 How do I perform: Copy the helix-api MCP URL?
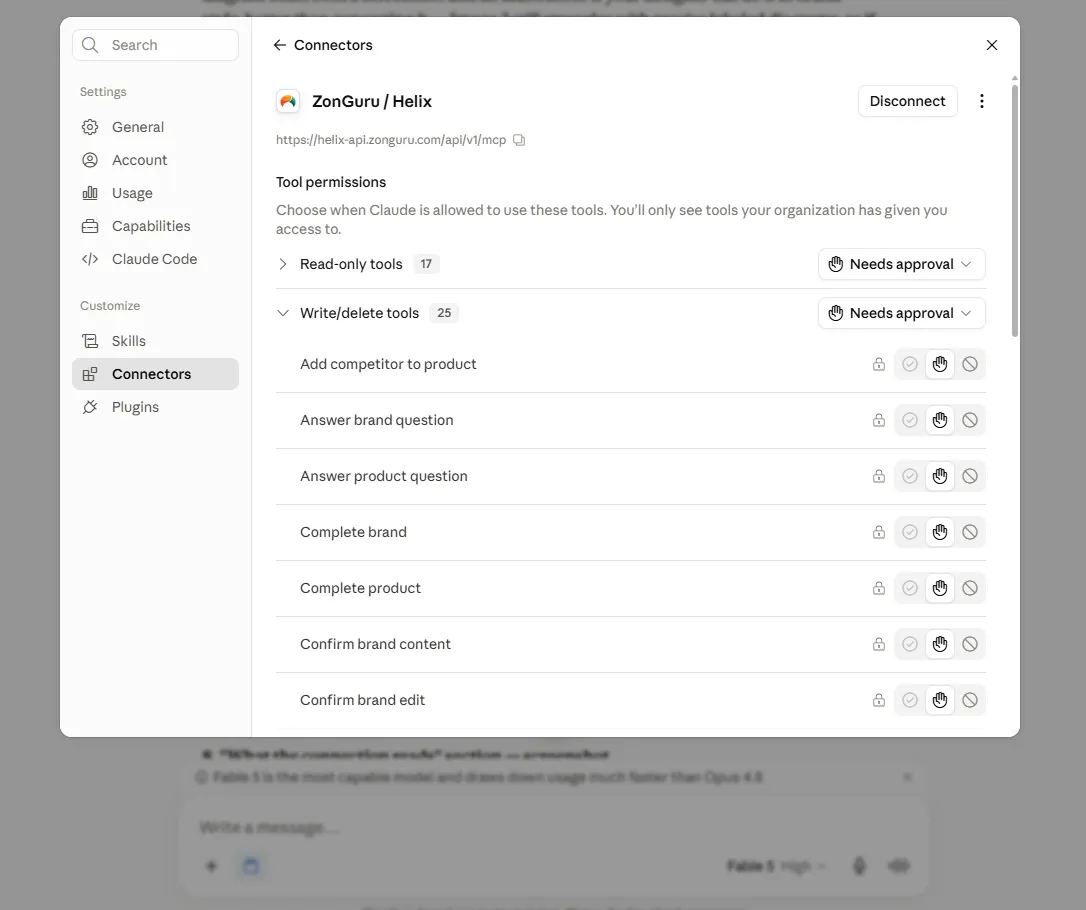pyautogui.click(x=519, y=140)
